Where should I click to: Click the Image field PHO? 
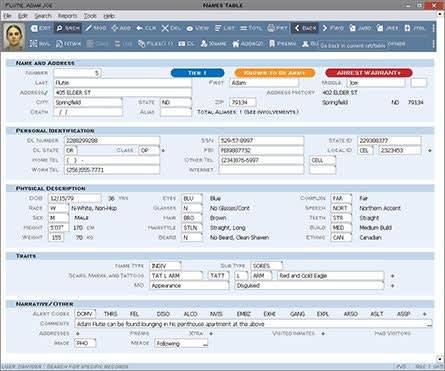point(85,343)
